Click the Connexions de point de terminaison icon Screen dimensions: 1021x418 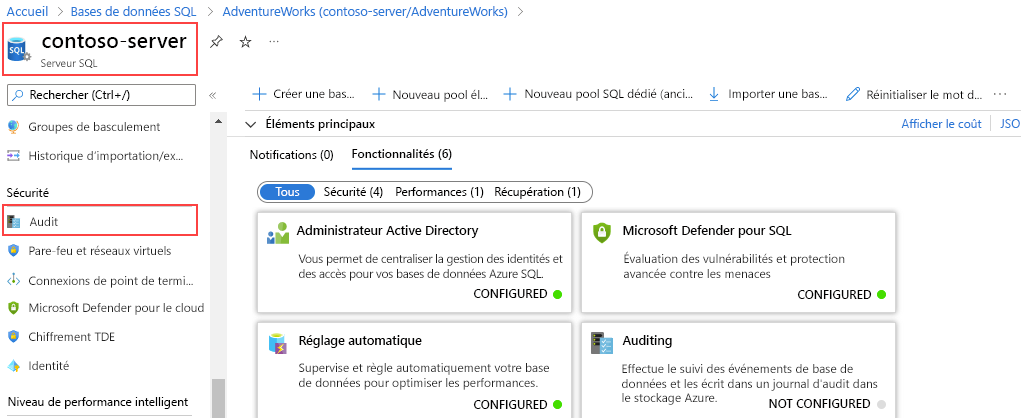pyautogui.click(x=14, y=281)
